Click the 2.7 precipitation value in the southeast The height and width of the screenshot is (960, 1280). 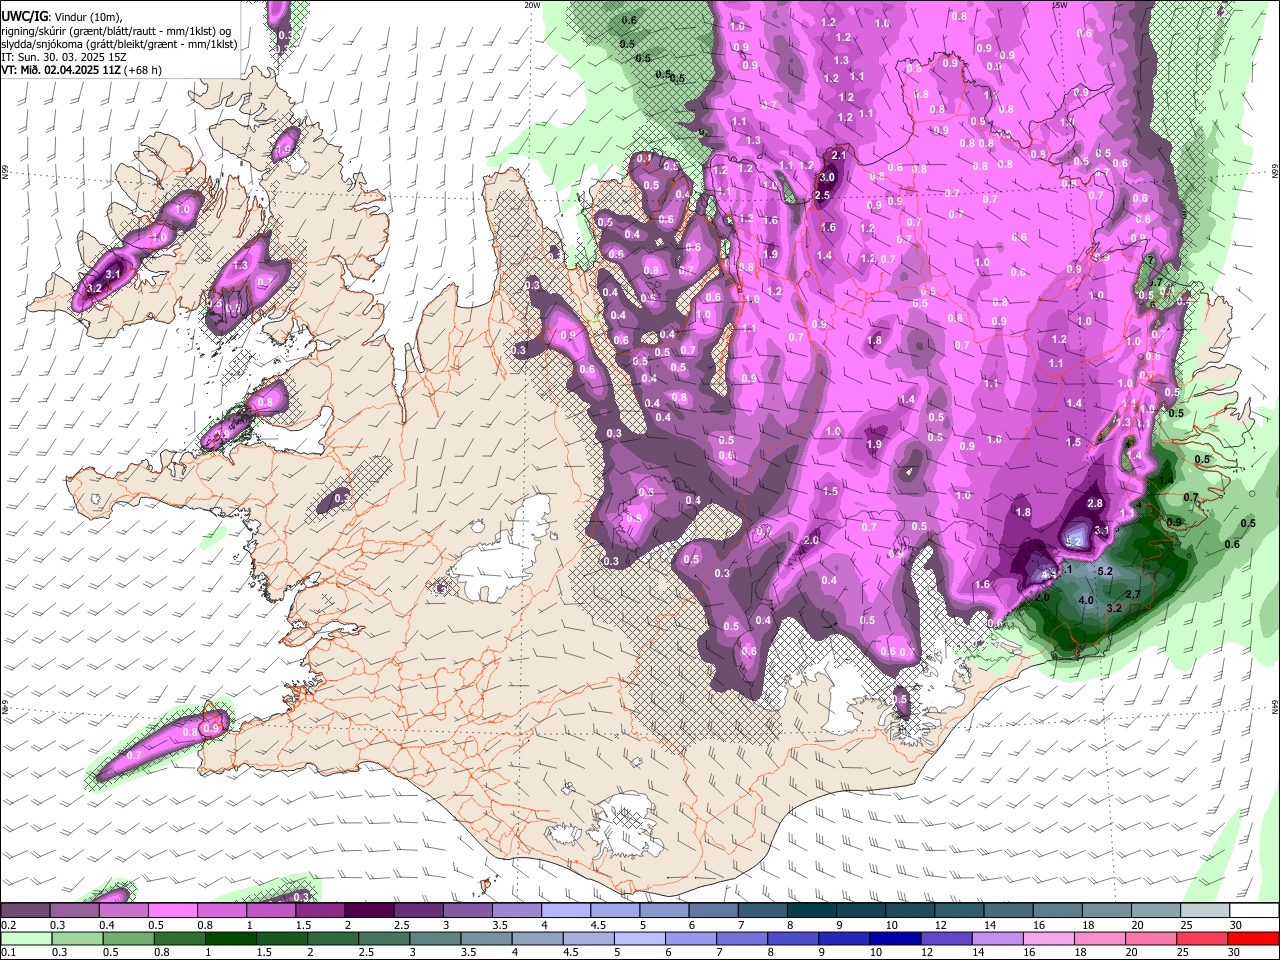(1133, 594)
